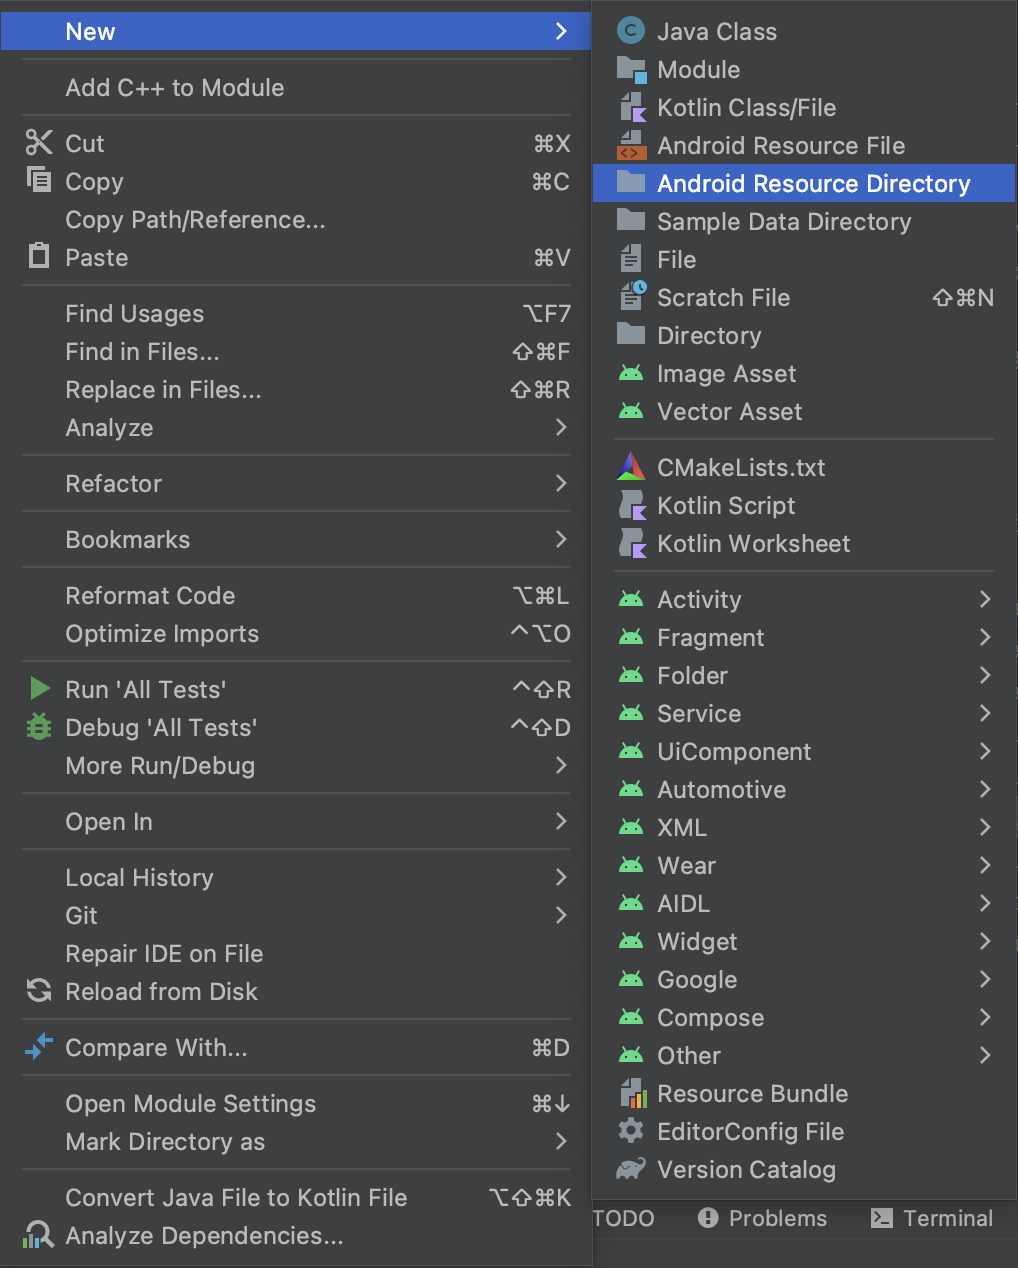
Task: Click the Problems warning icon
Action: click(x=708, y=1217)
